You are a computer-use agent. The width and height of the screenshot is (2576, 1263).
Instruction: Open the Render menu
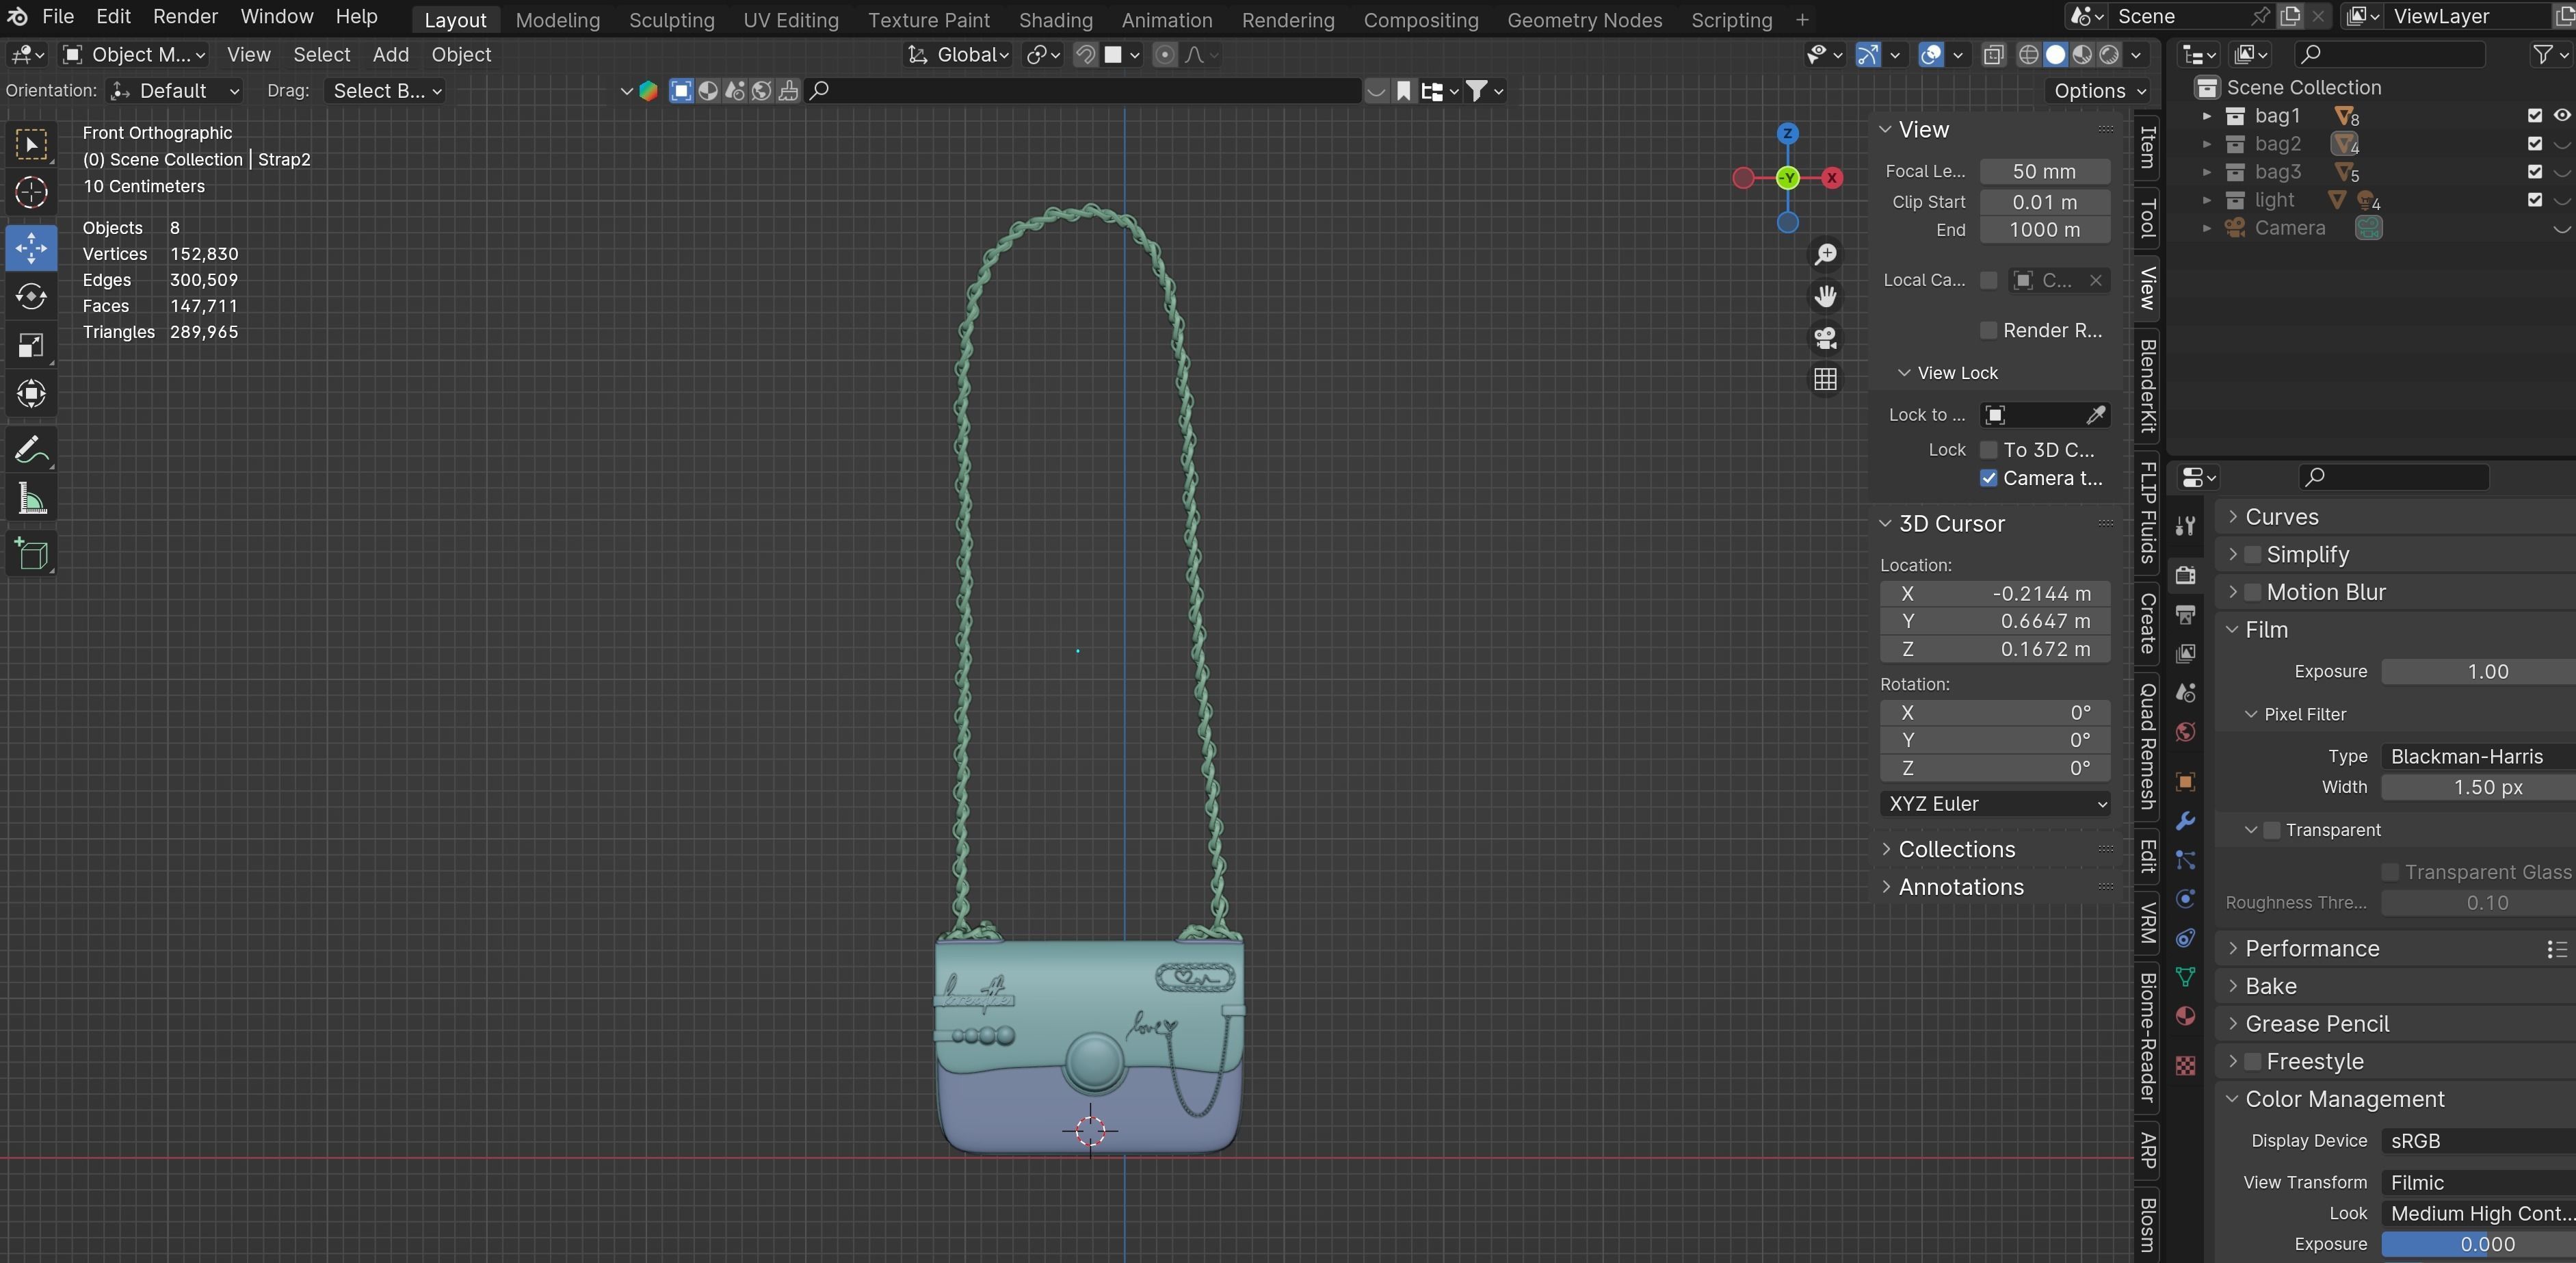(185, 17)
